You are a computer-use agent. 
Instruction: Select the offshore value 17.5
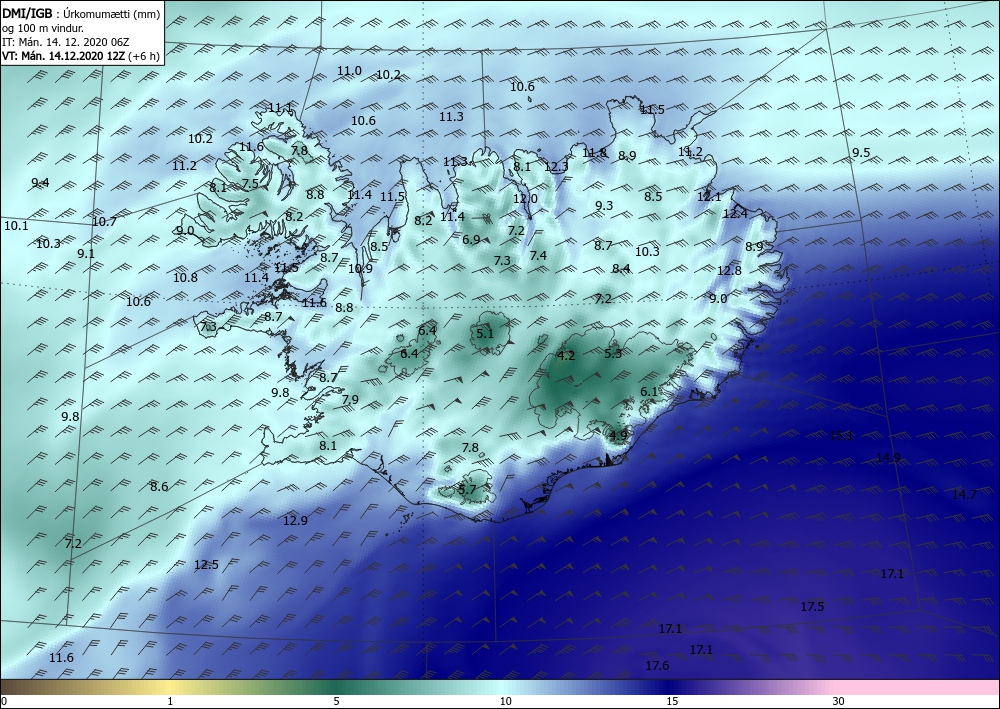point(812,607)
